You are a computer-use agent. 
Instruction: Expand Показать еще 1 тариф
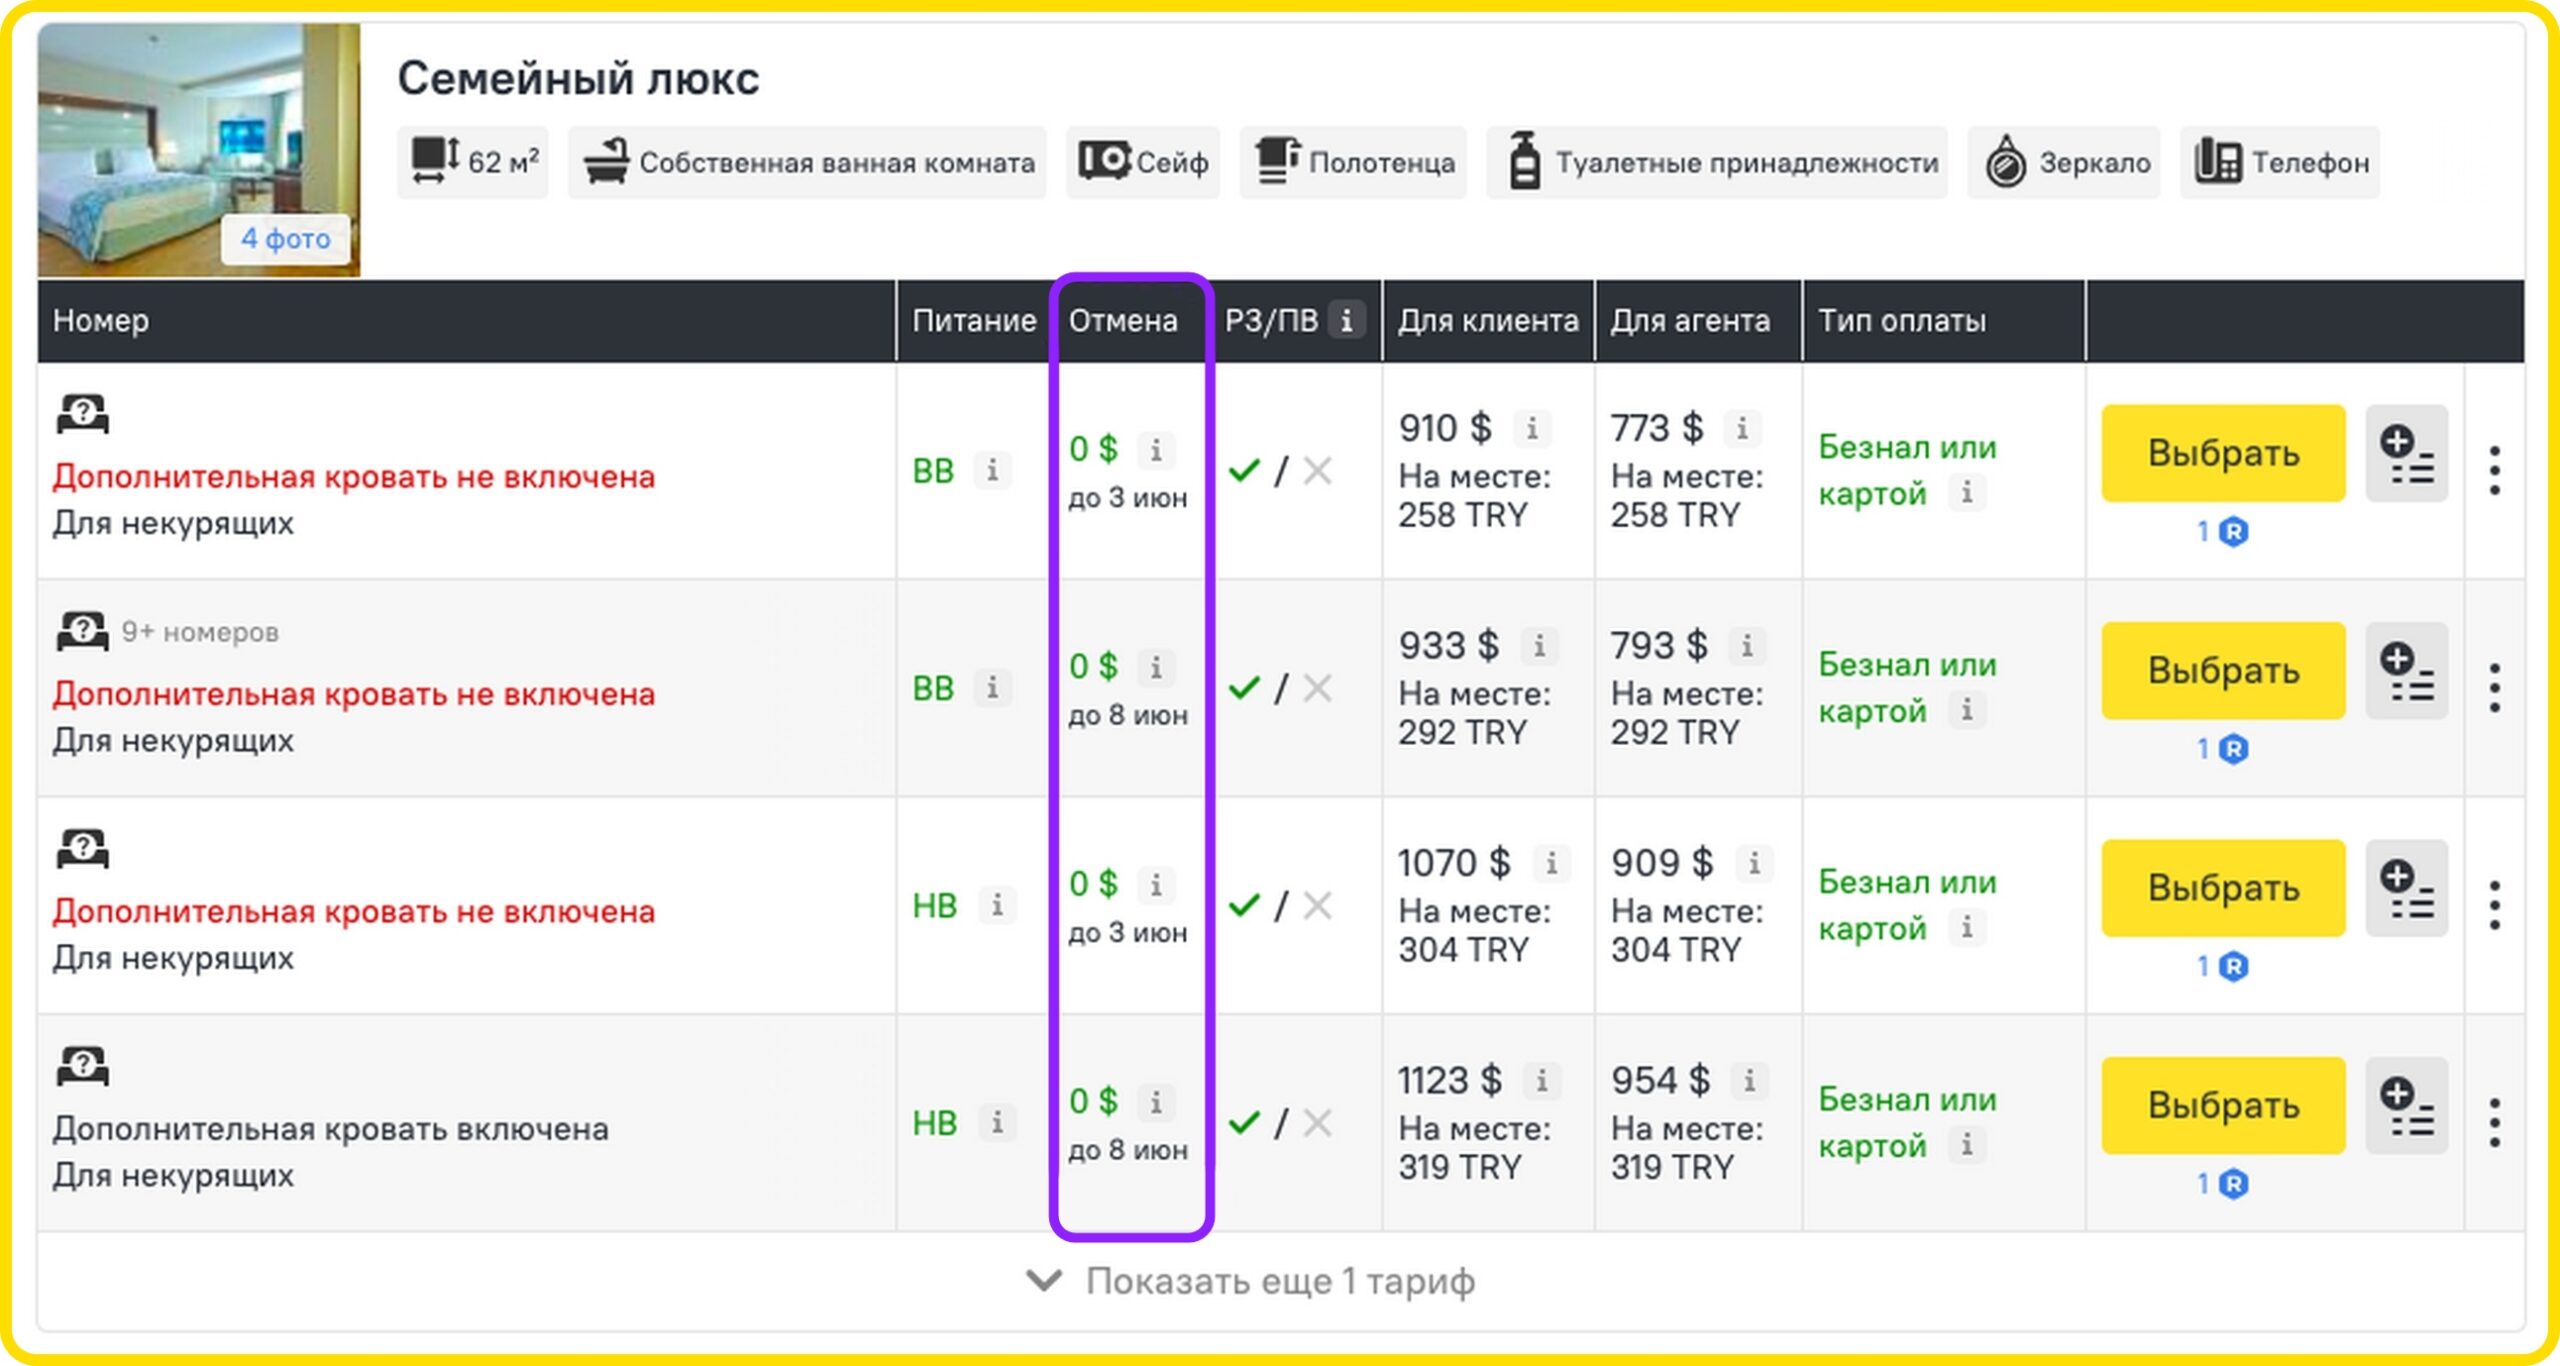tap(1279, 1281)
